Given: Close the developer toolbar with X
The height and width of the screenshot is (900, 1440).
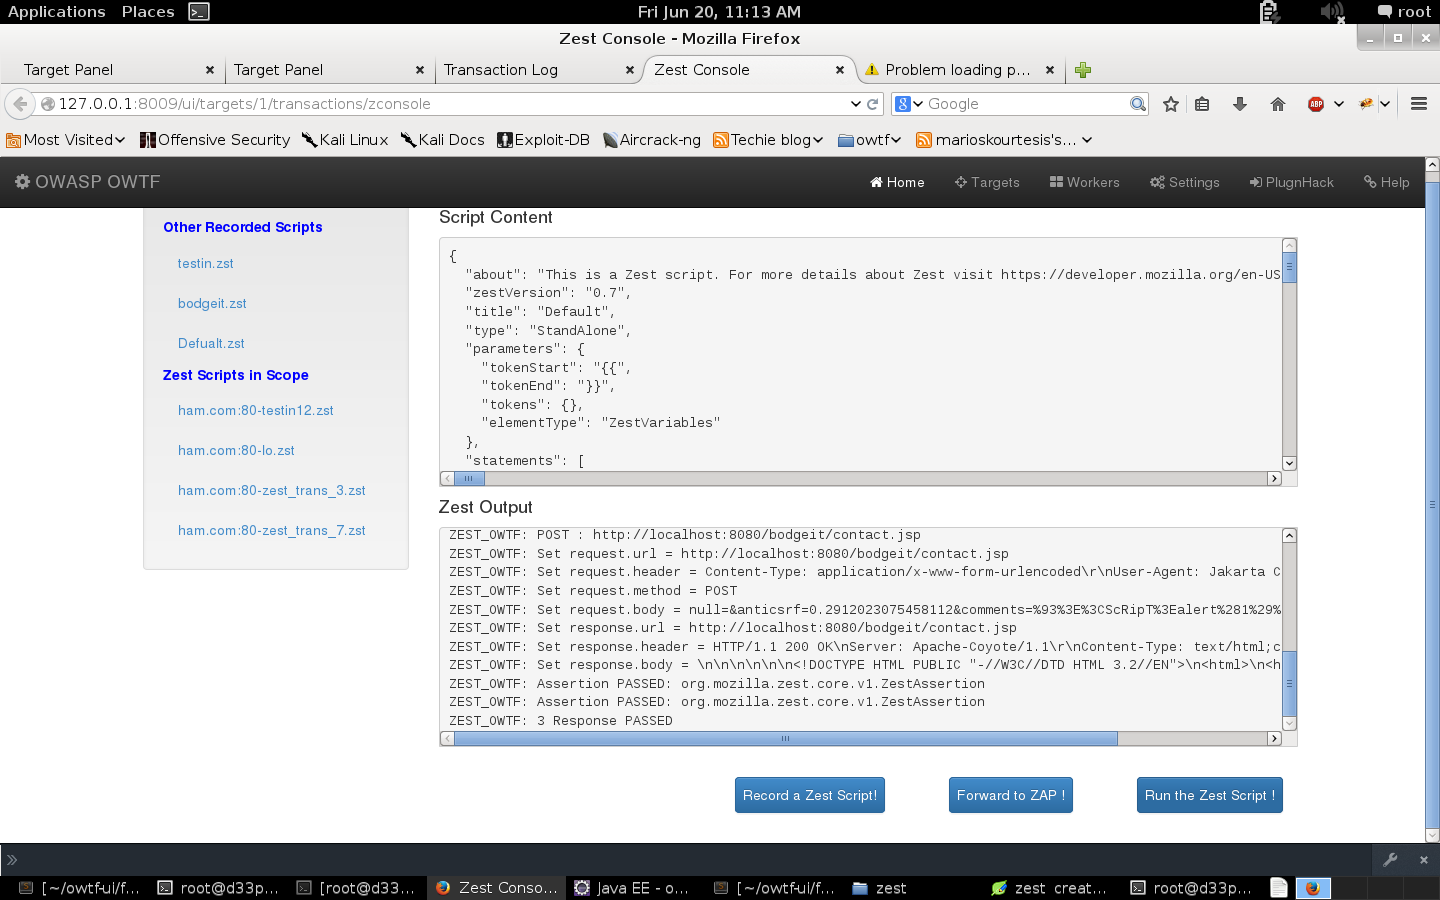Looking at the screenshot, I should click(x=1424, y=859).
